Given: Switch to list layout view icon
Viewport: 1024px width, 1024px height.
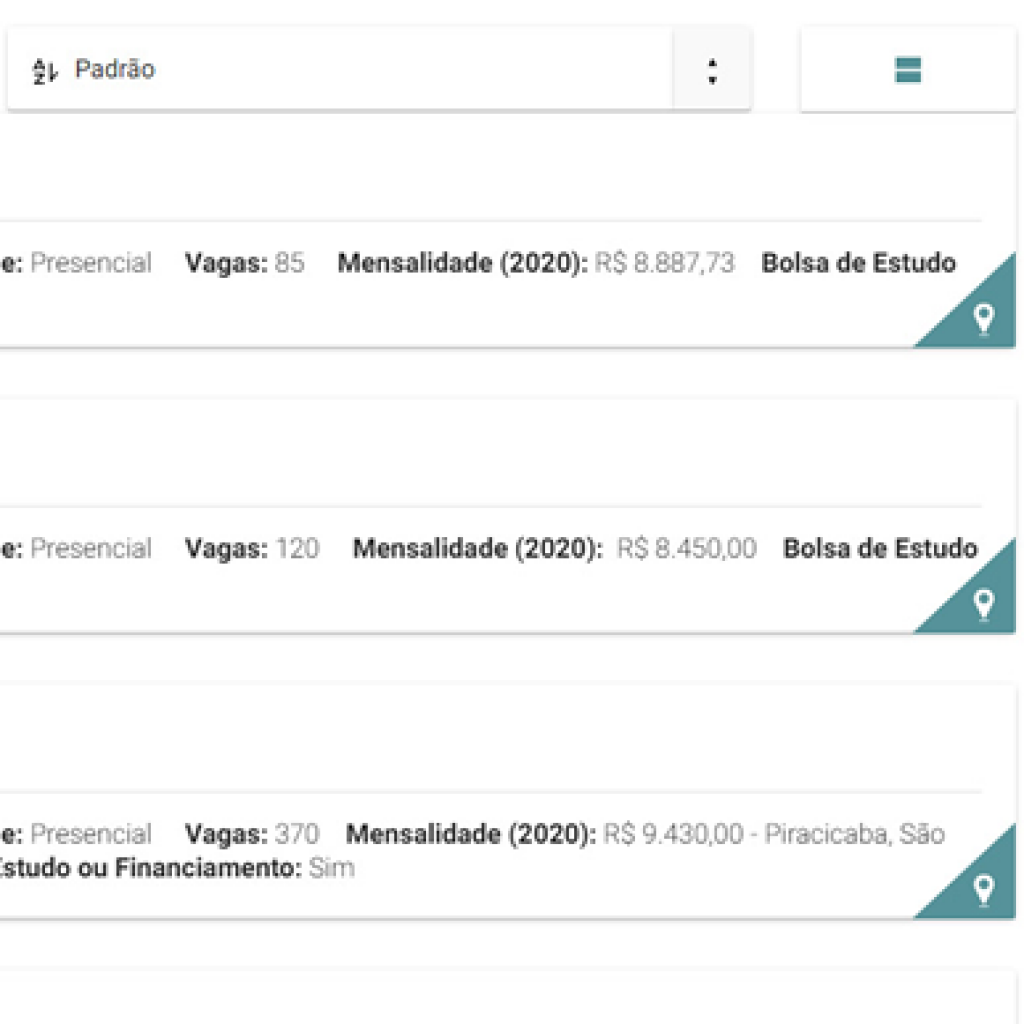Looking at the screenshot, I should pyautogui.click(x=908, y=70).
